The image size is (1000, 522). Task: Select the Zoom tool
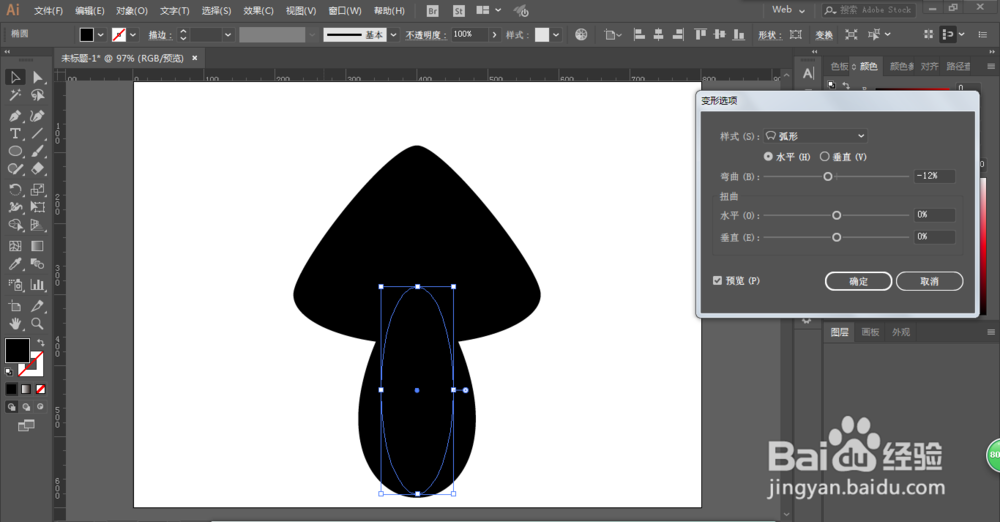[38, 324]
